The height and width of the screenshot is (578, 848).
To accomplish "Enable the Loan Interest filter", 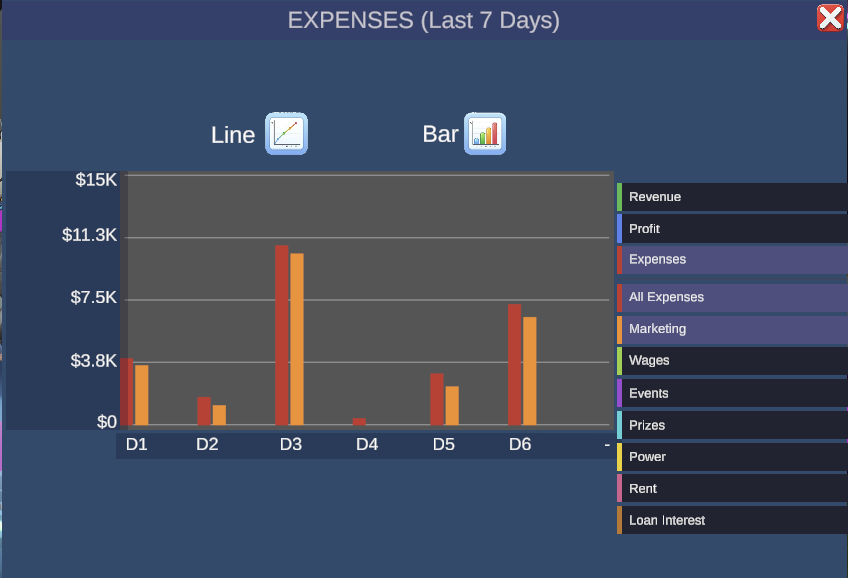I will [732, 521].
